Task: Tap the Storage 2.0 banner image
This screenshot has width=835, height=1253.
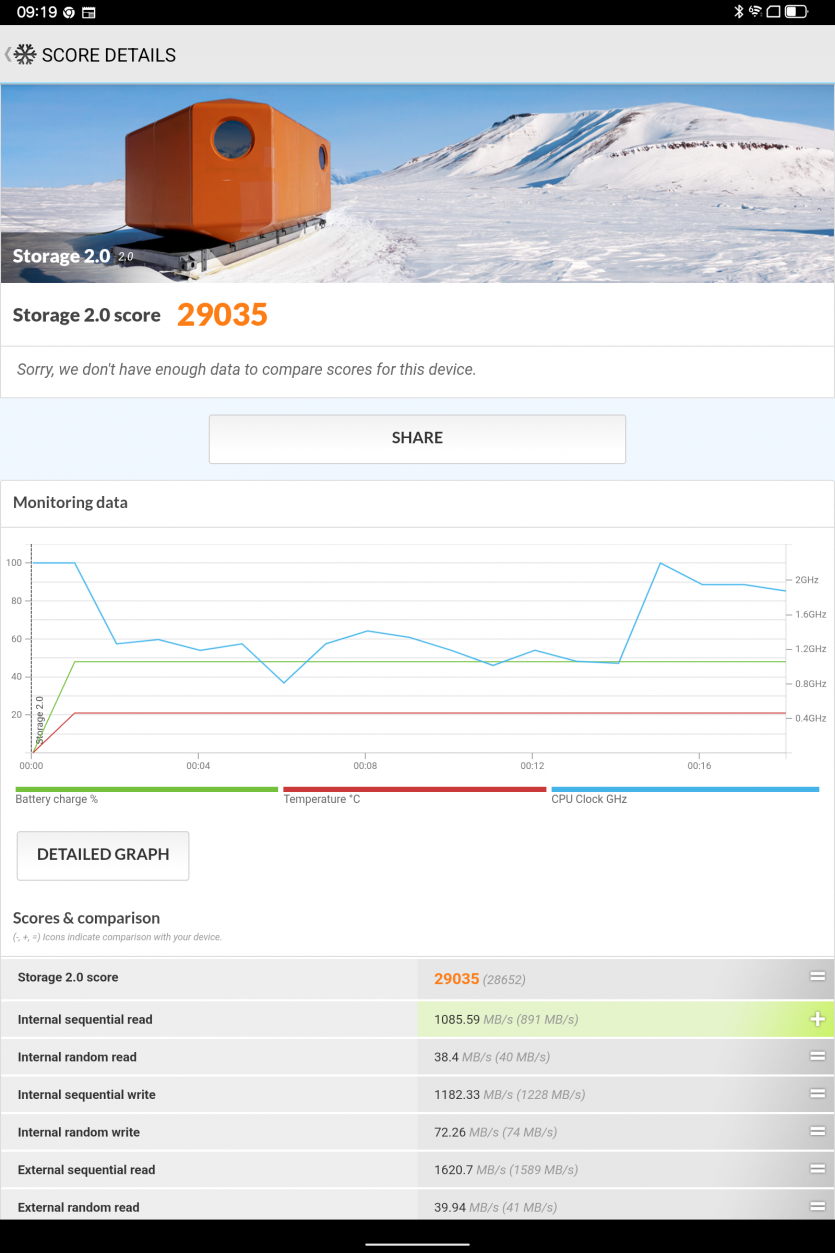Action: click(417, 183)
